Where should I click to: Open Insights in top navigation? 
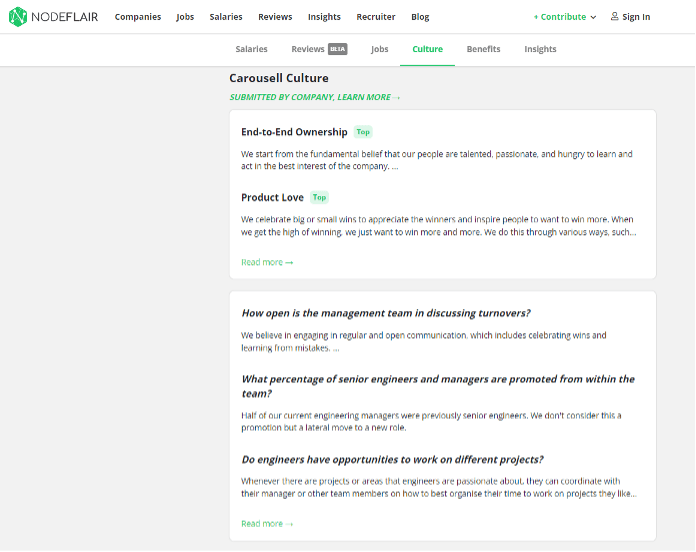(324, 17)
